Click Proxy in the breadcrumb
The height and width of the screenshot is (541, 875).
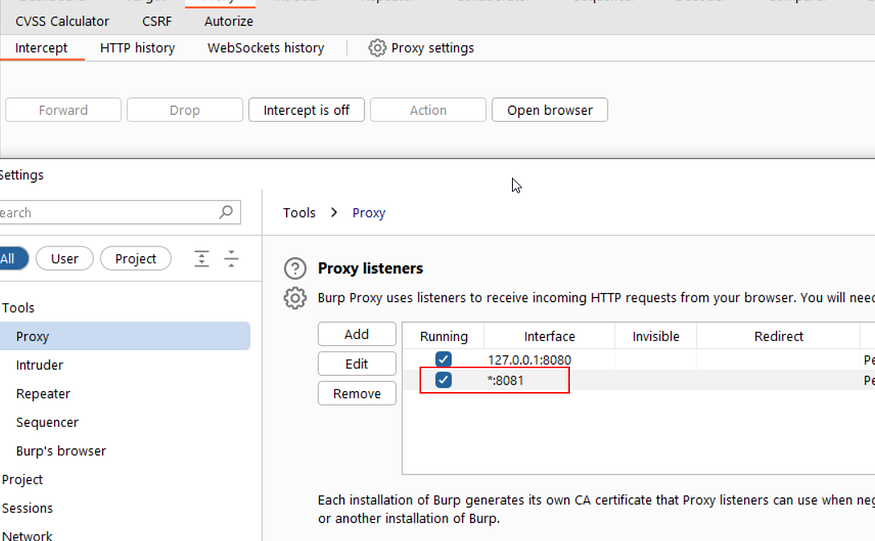369,213
